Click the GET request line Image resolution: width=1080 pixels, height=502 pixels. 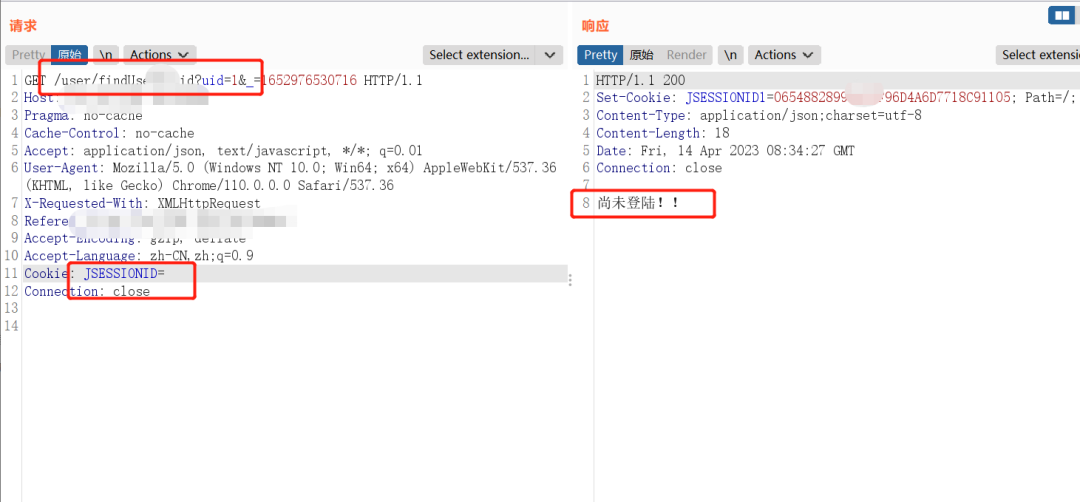tap(223, 81)
